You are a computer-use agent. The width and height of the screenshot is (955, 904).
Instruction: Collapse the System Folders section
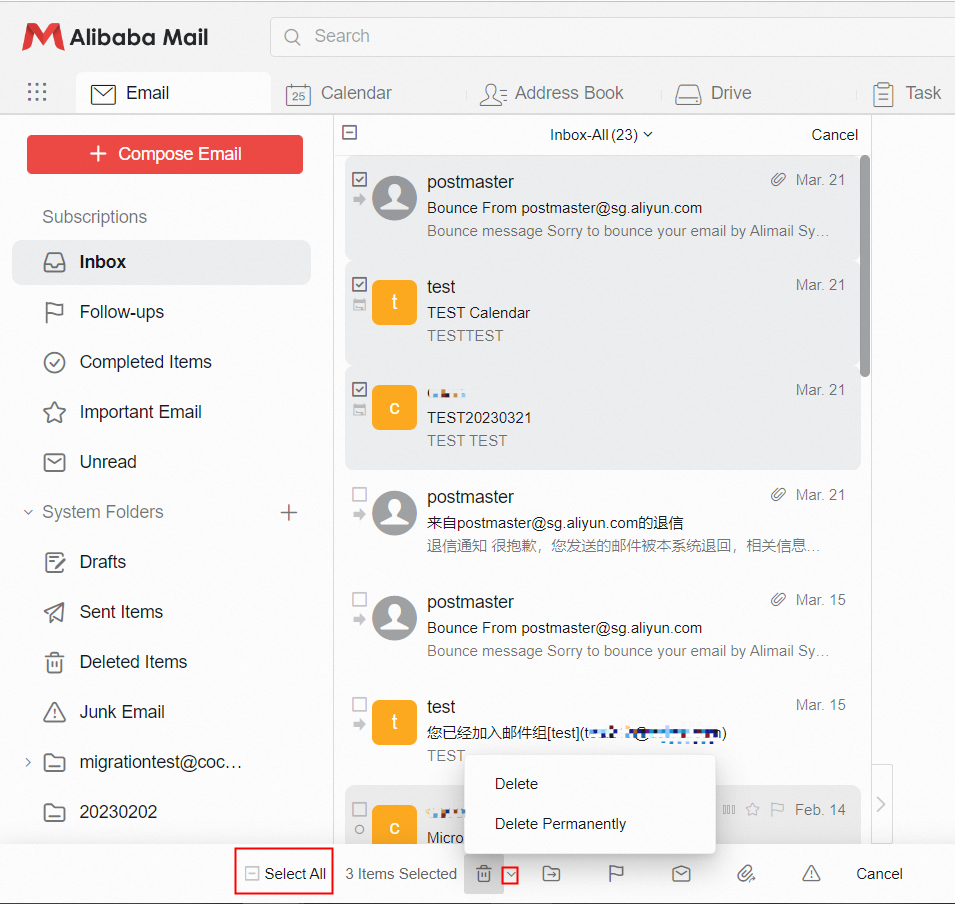28,512
